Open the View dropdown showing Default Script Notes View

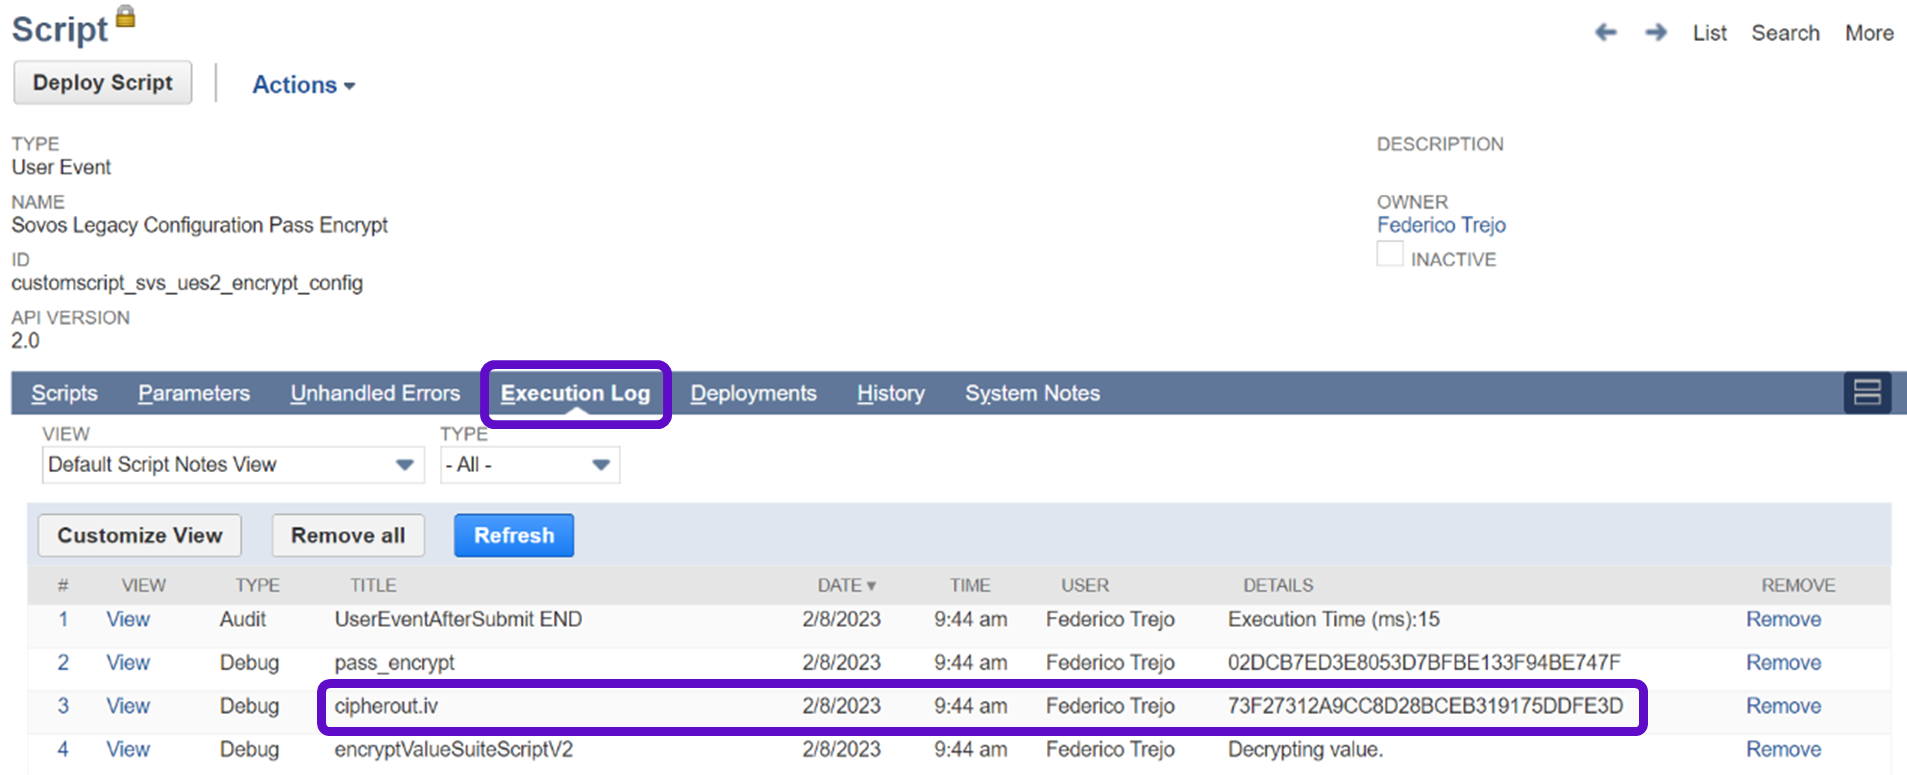(232, 465)
